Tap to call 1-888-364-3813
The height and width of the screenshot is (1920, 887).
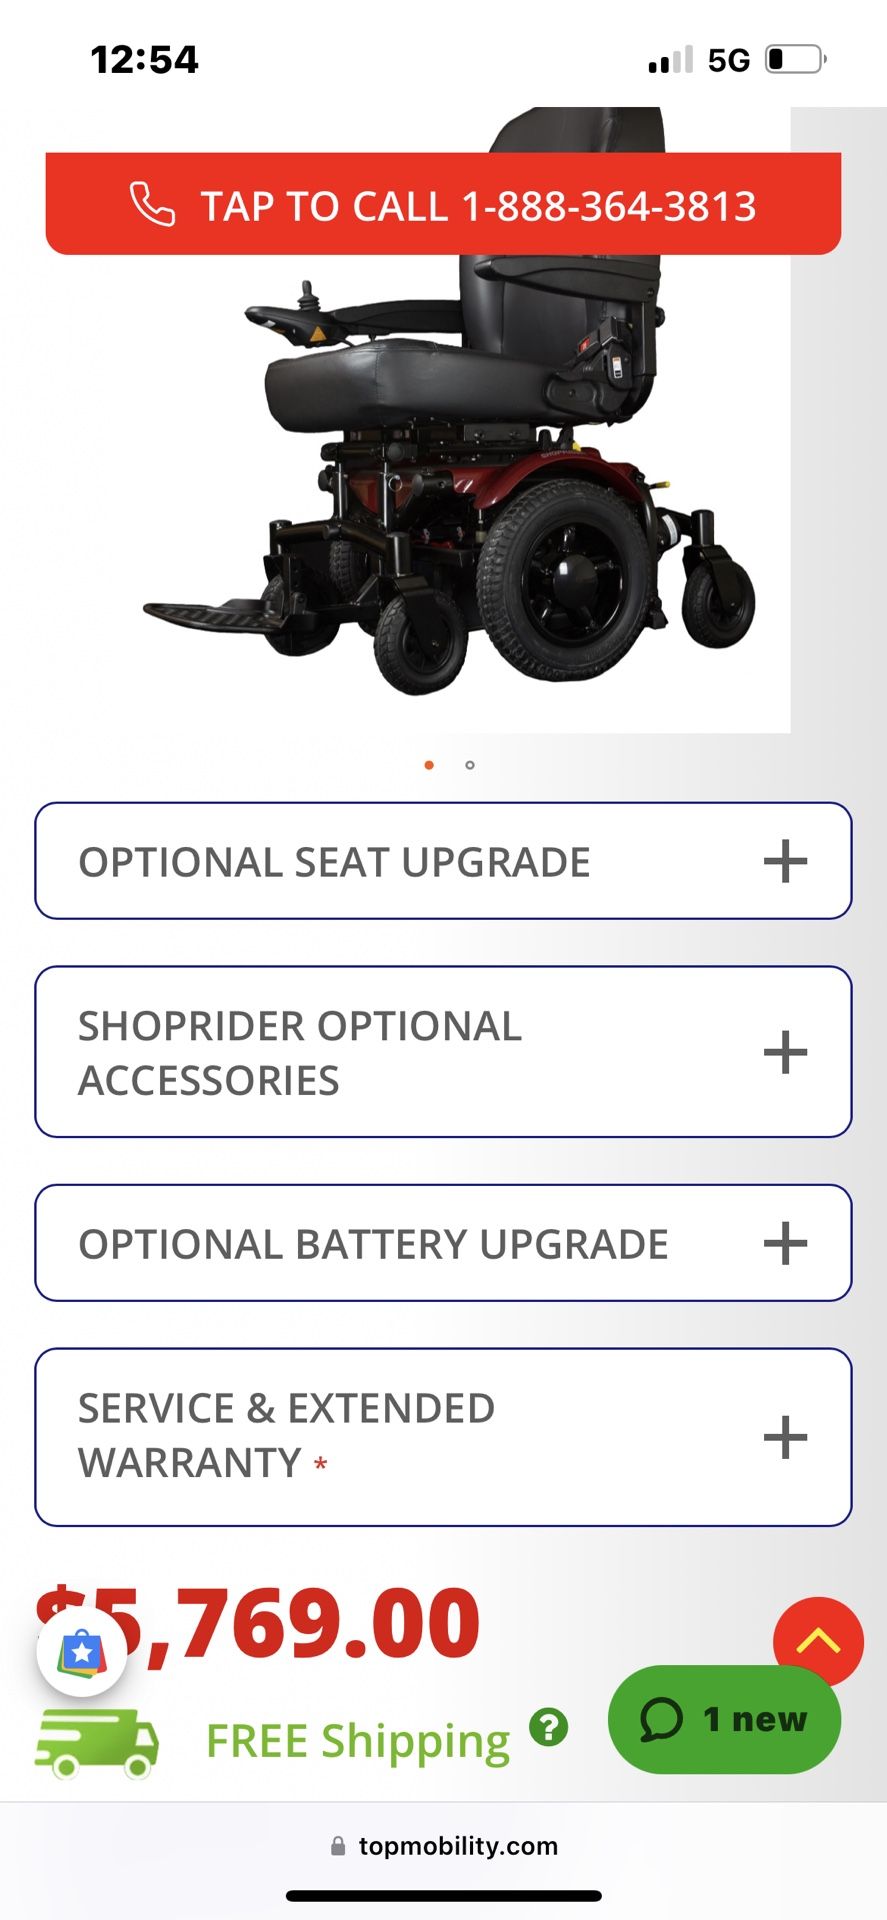pyautogui.click(x=478, y=206)
